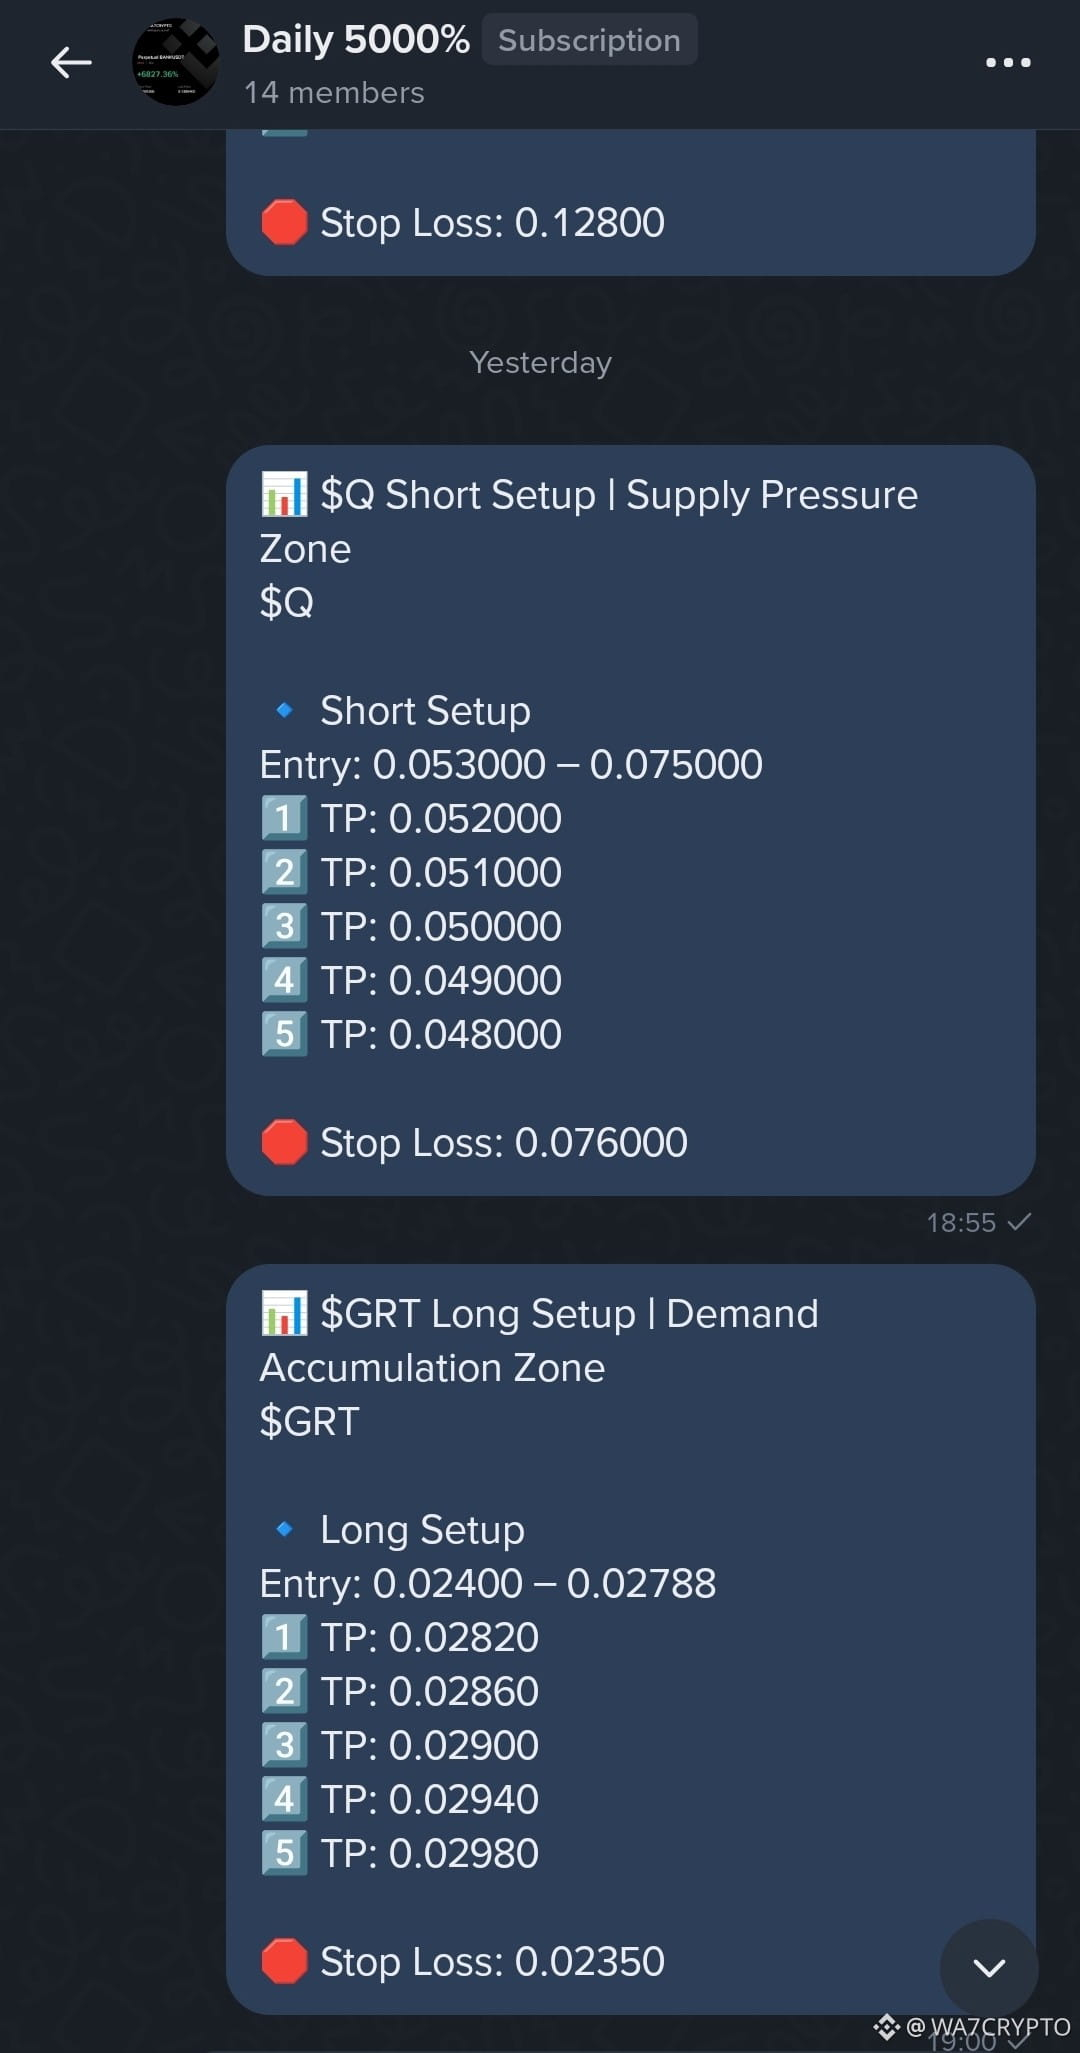
Task: Tap the chart emoji in the $Q message
Action: tap(284, 494)
